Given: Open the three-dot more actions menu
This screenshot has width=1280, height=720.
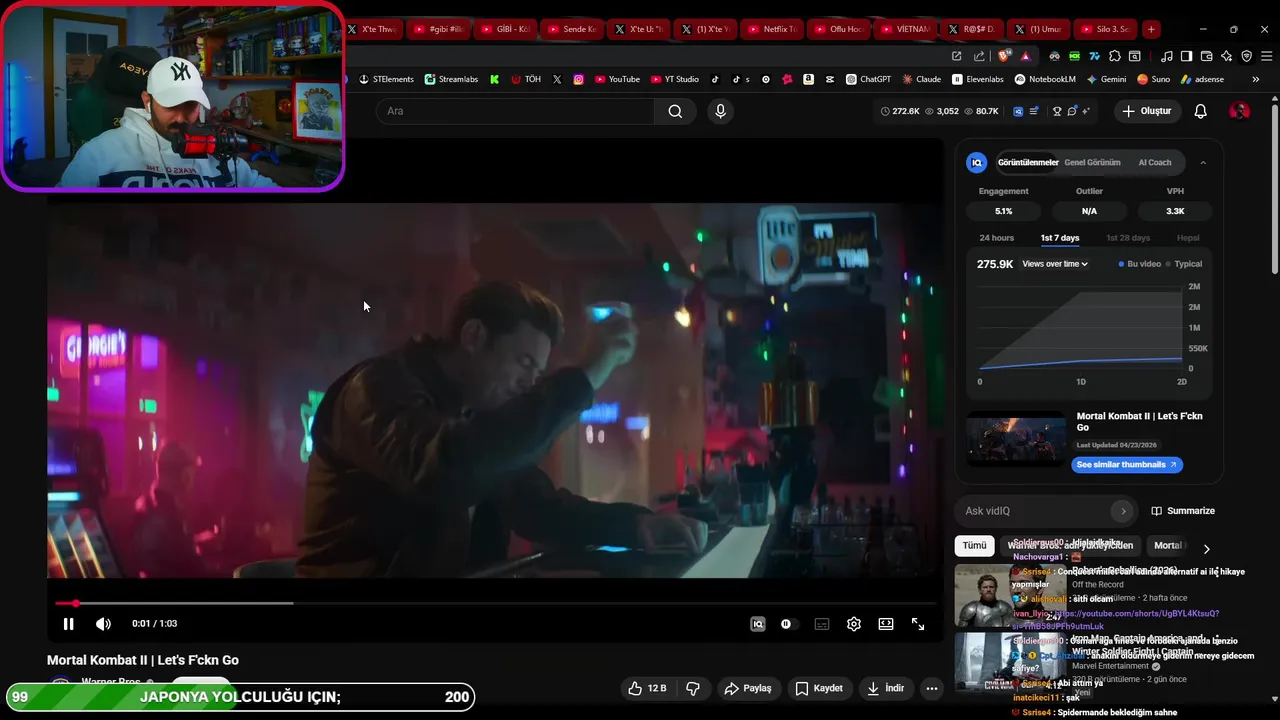Looking at the screenshot, I should pos(932,688).
